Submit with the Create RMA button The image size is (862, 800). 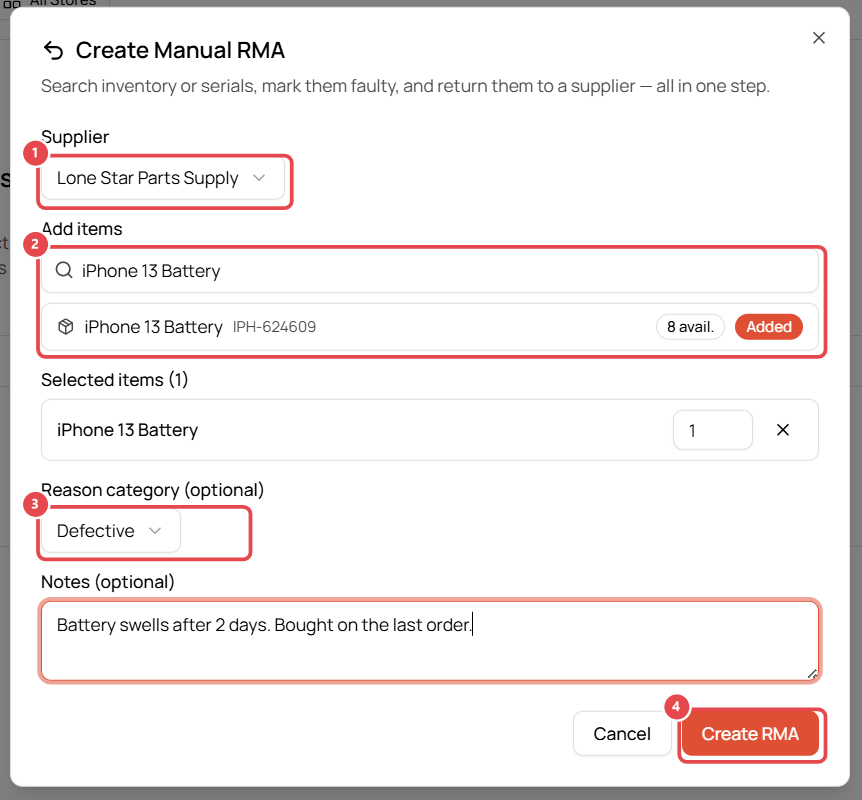(750, 734)
